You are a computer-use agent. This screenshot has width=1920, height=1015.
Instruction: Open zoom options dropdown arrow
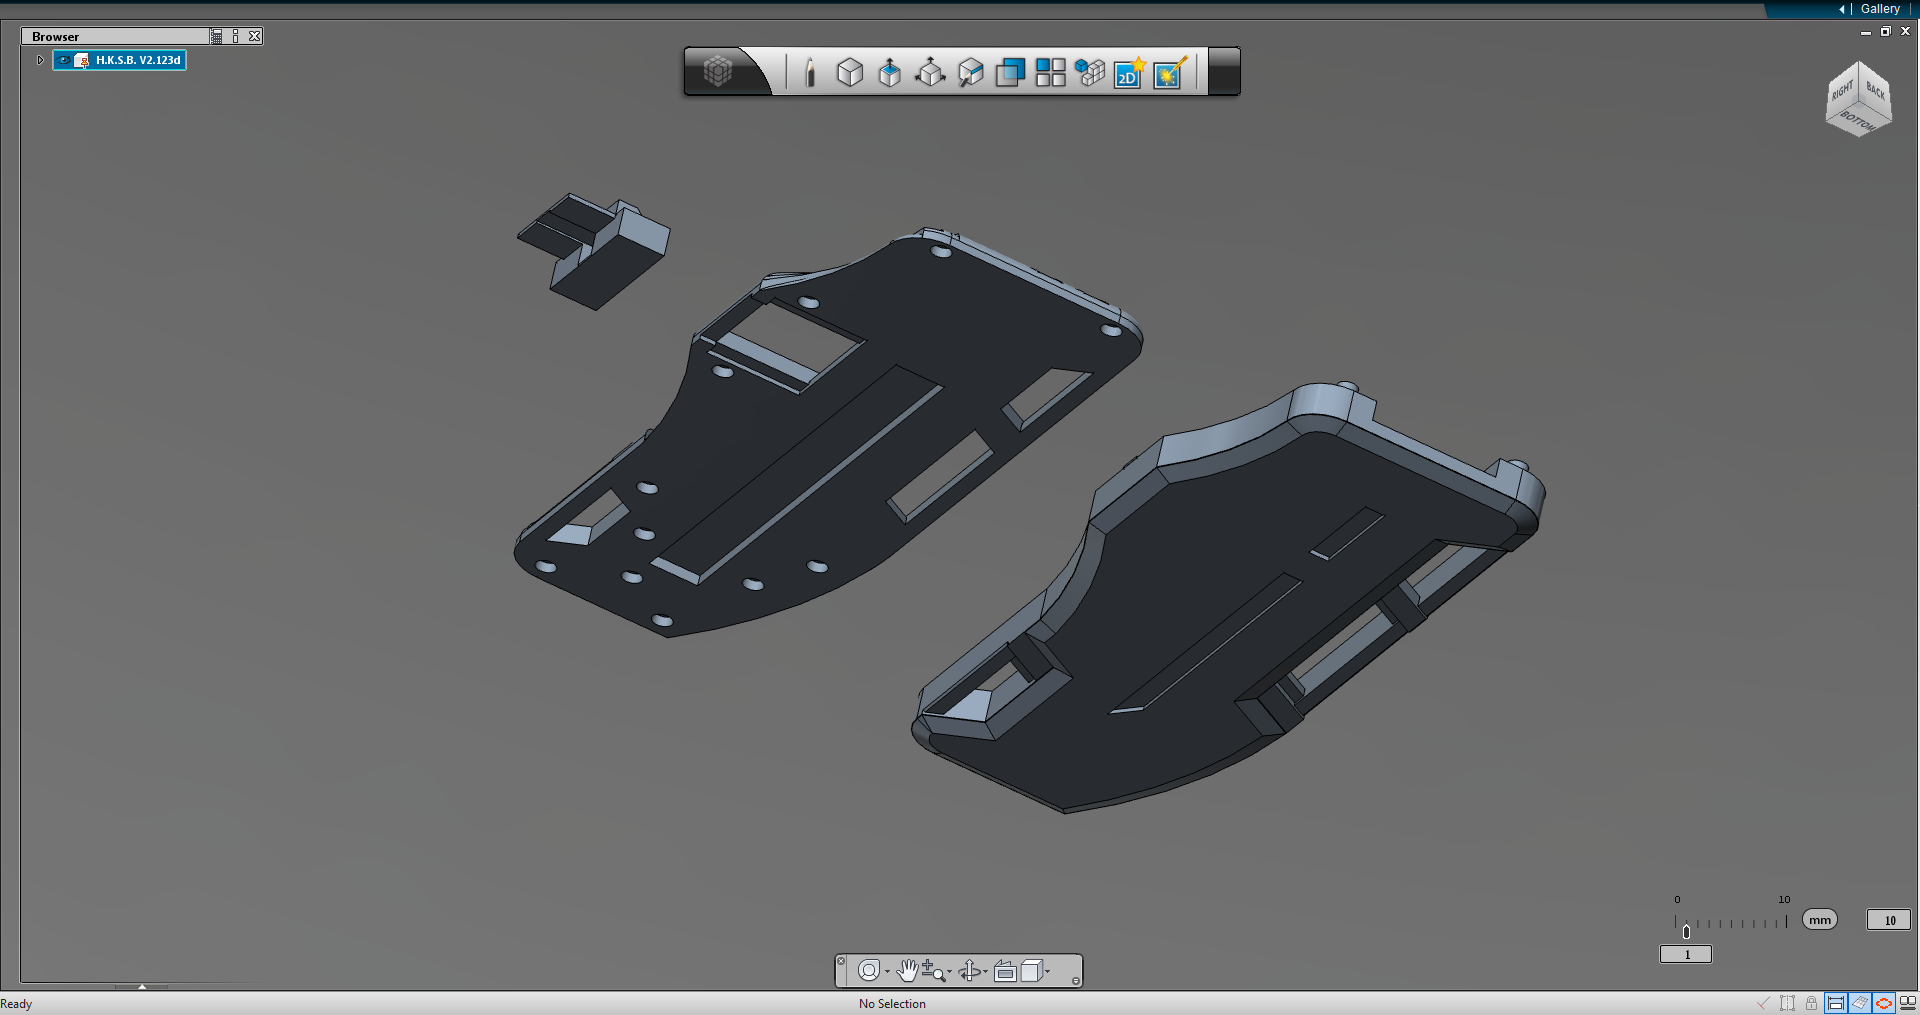point(949,971)
